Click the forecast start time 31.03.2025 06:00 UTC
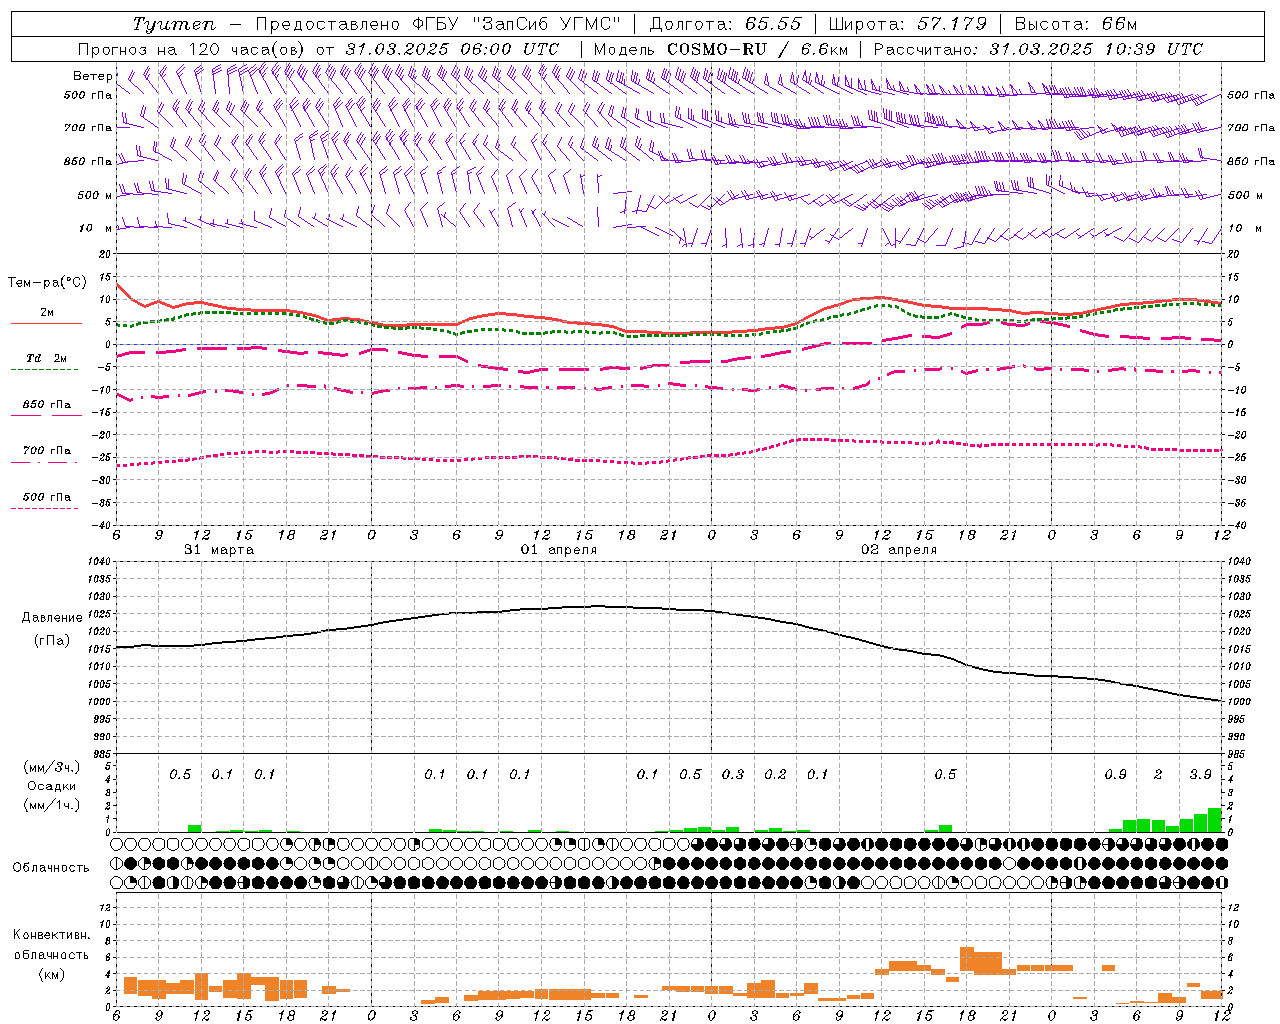Viewport: 1280px width, 1024px height. click(x=452, y=49)
